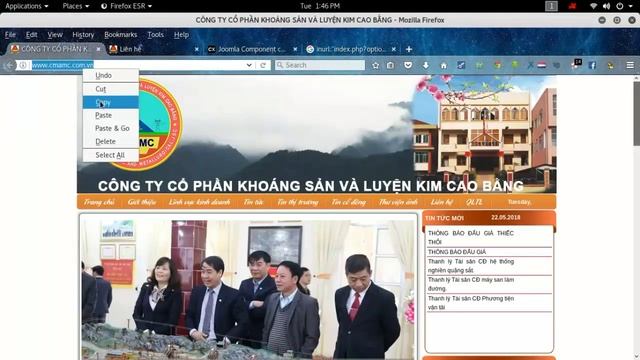
Task: Click the Search input field
Action: [x=320, y=65]
